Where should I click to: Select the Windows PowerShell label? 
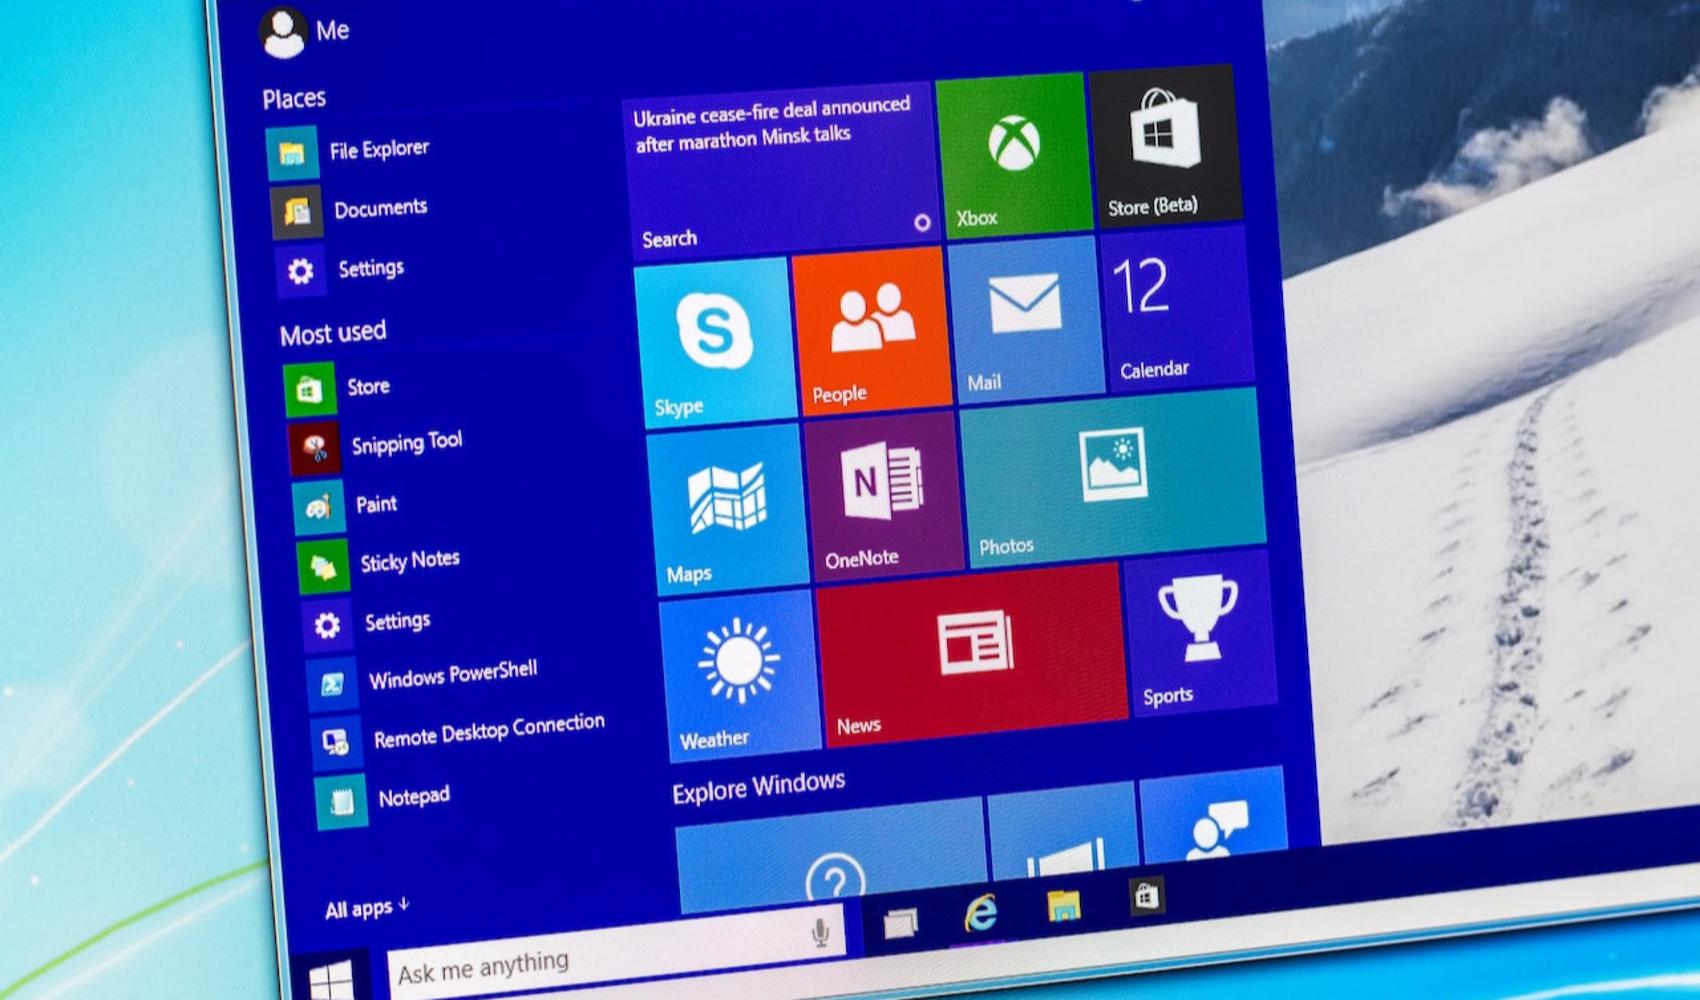(453, 675)
